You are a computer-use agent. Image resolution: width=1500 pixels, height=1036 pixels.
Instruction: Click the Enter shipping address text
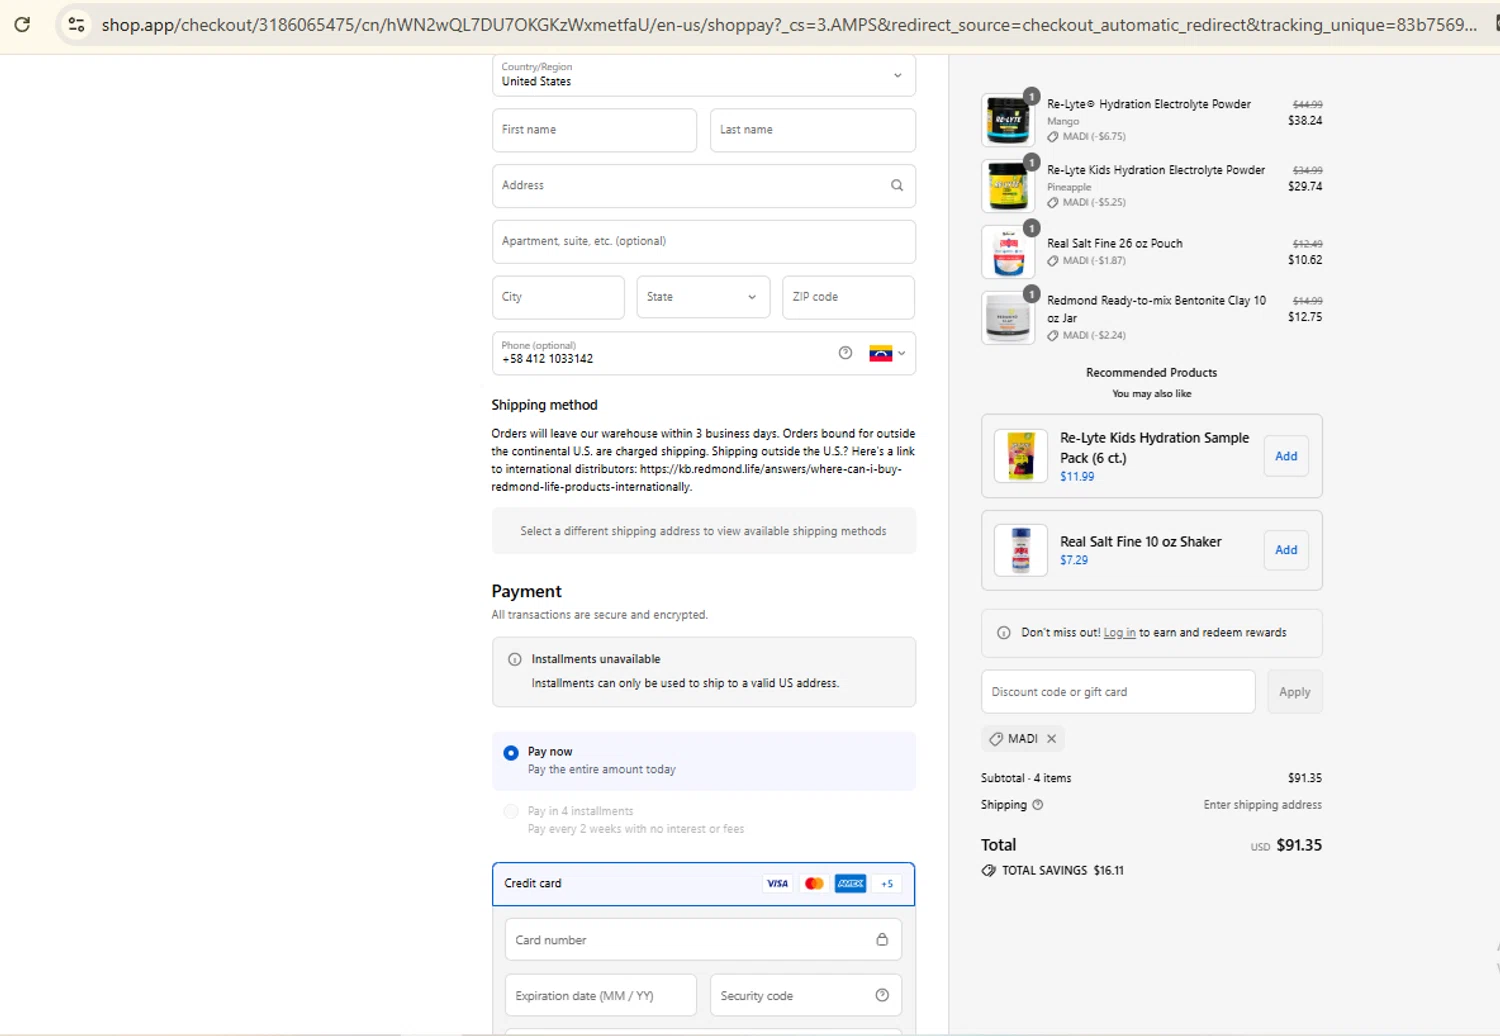pos(1262,805)
